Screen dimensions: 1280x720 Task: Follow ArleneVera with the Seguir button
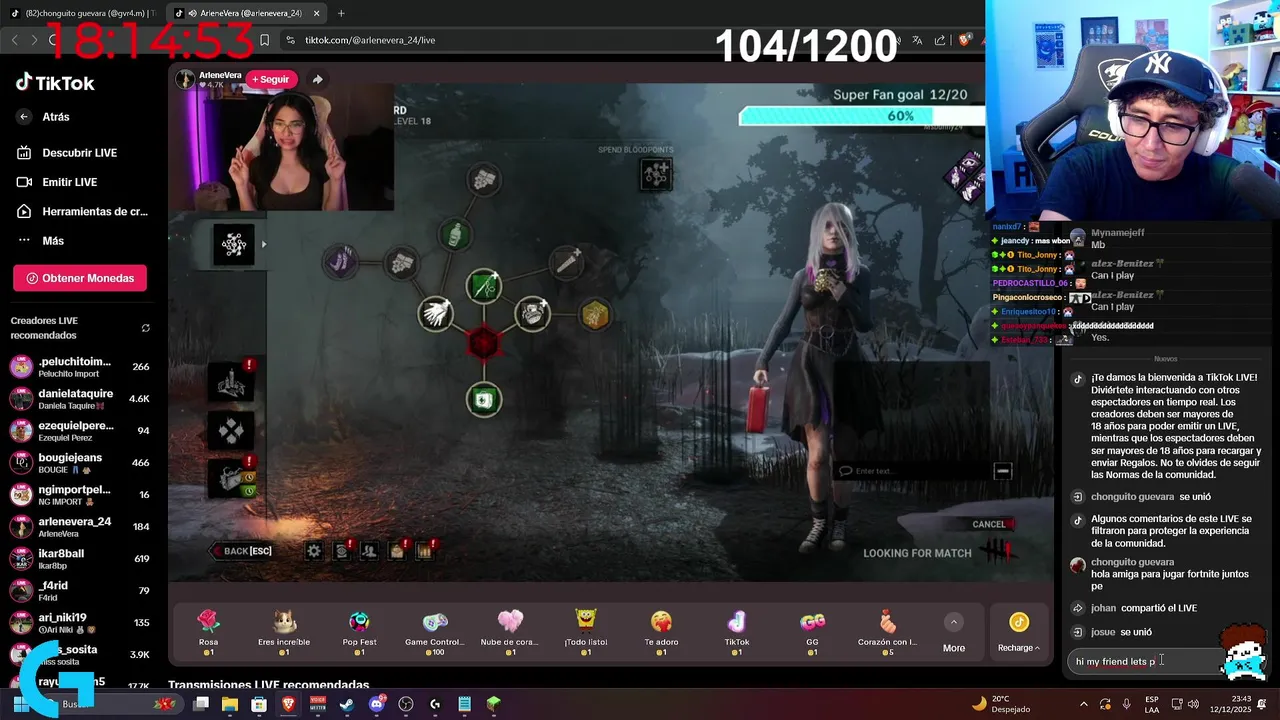click(271, 79)
